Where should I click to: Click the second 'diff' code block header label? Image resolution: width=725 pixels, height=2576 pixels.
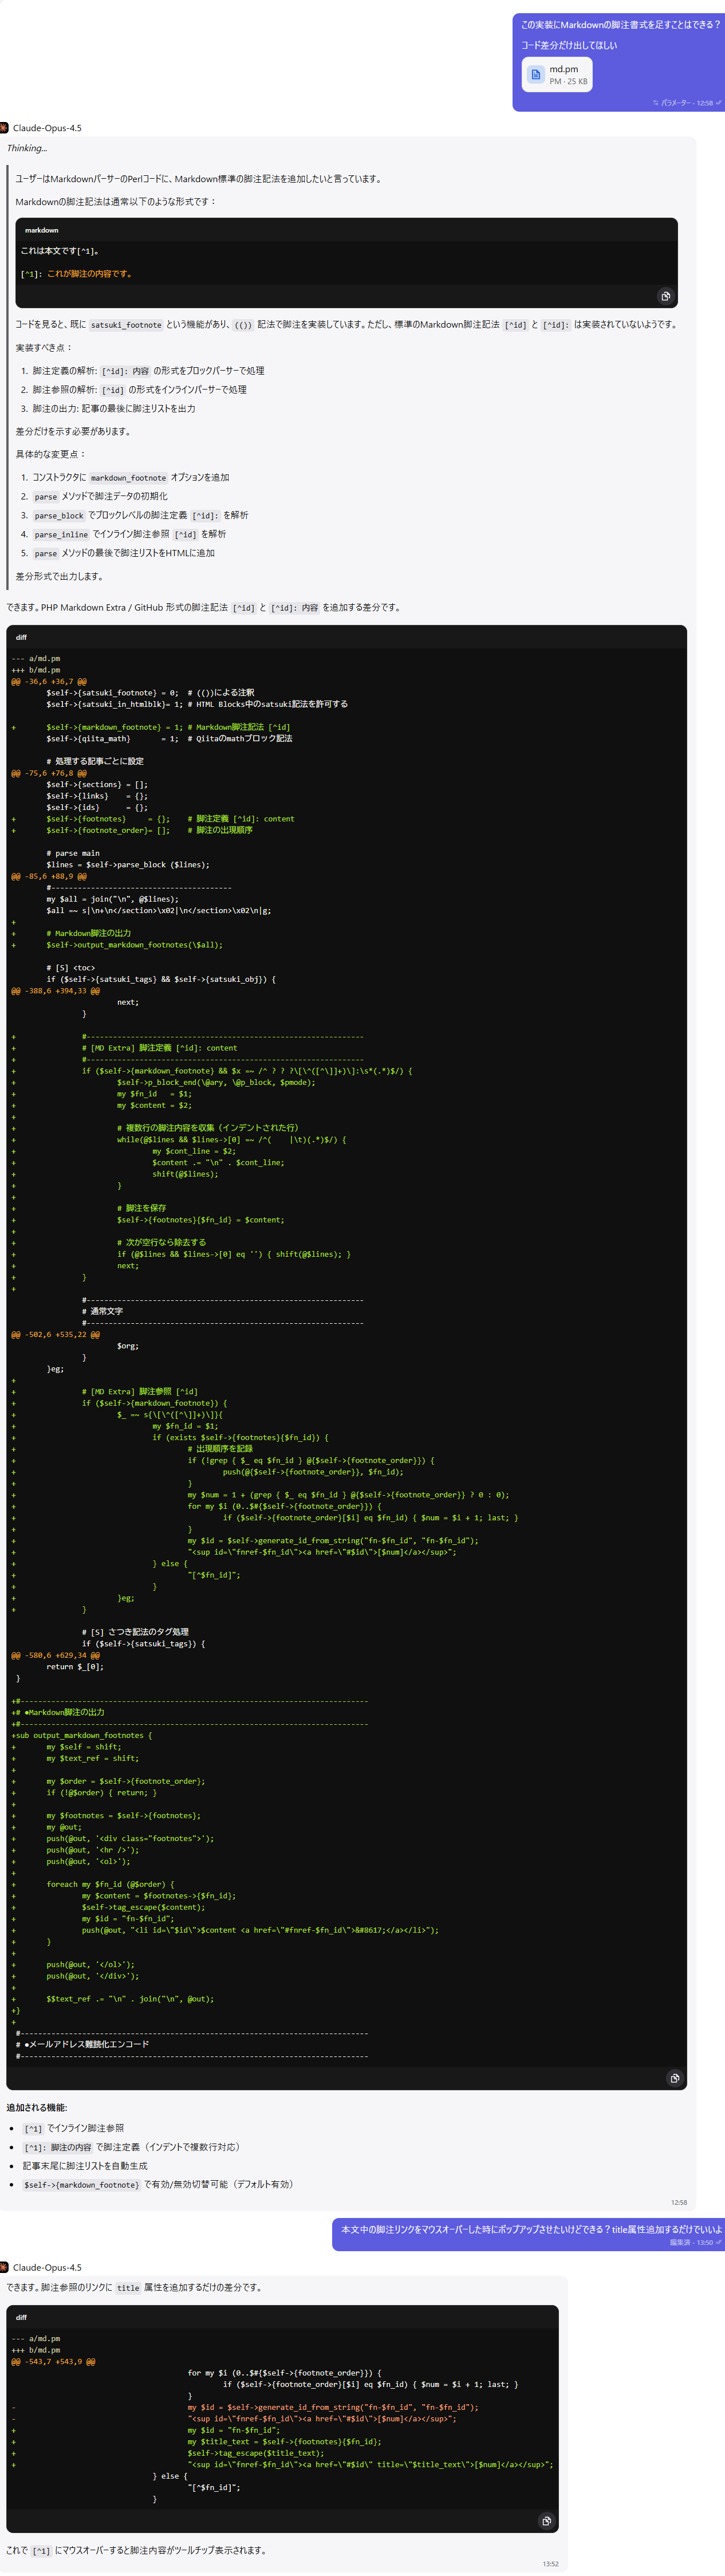pos(21,2317)
